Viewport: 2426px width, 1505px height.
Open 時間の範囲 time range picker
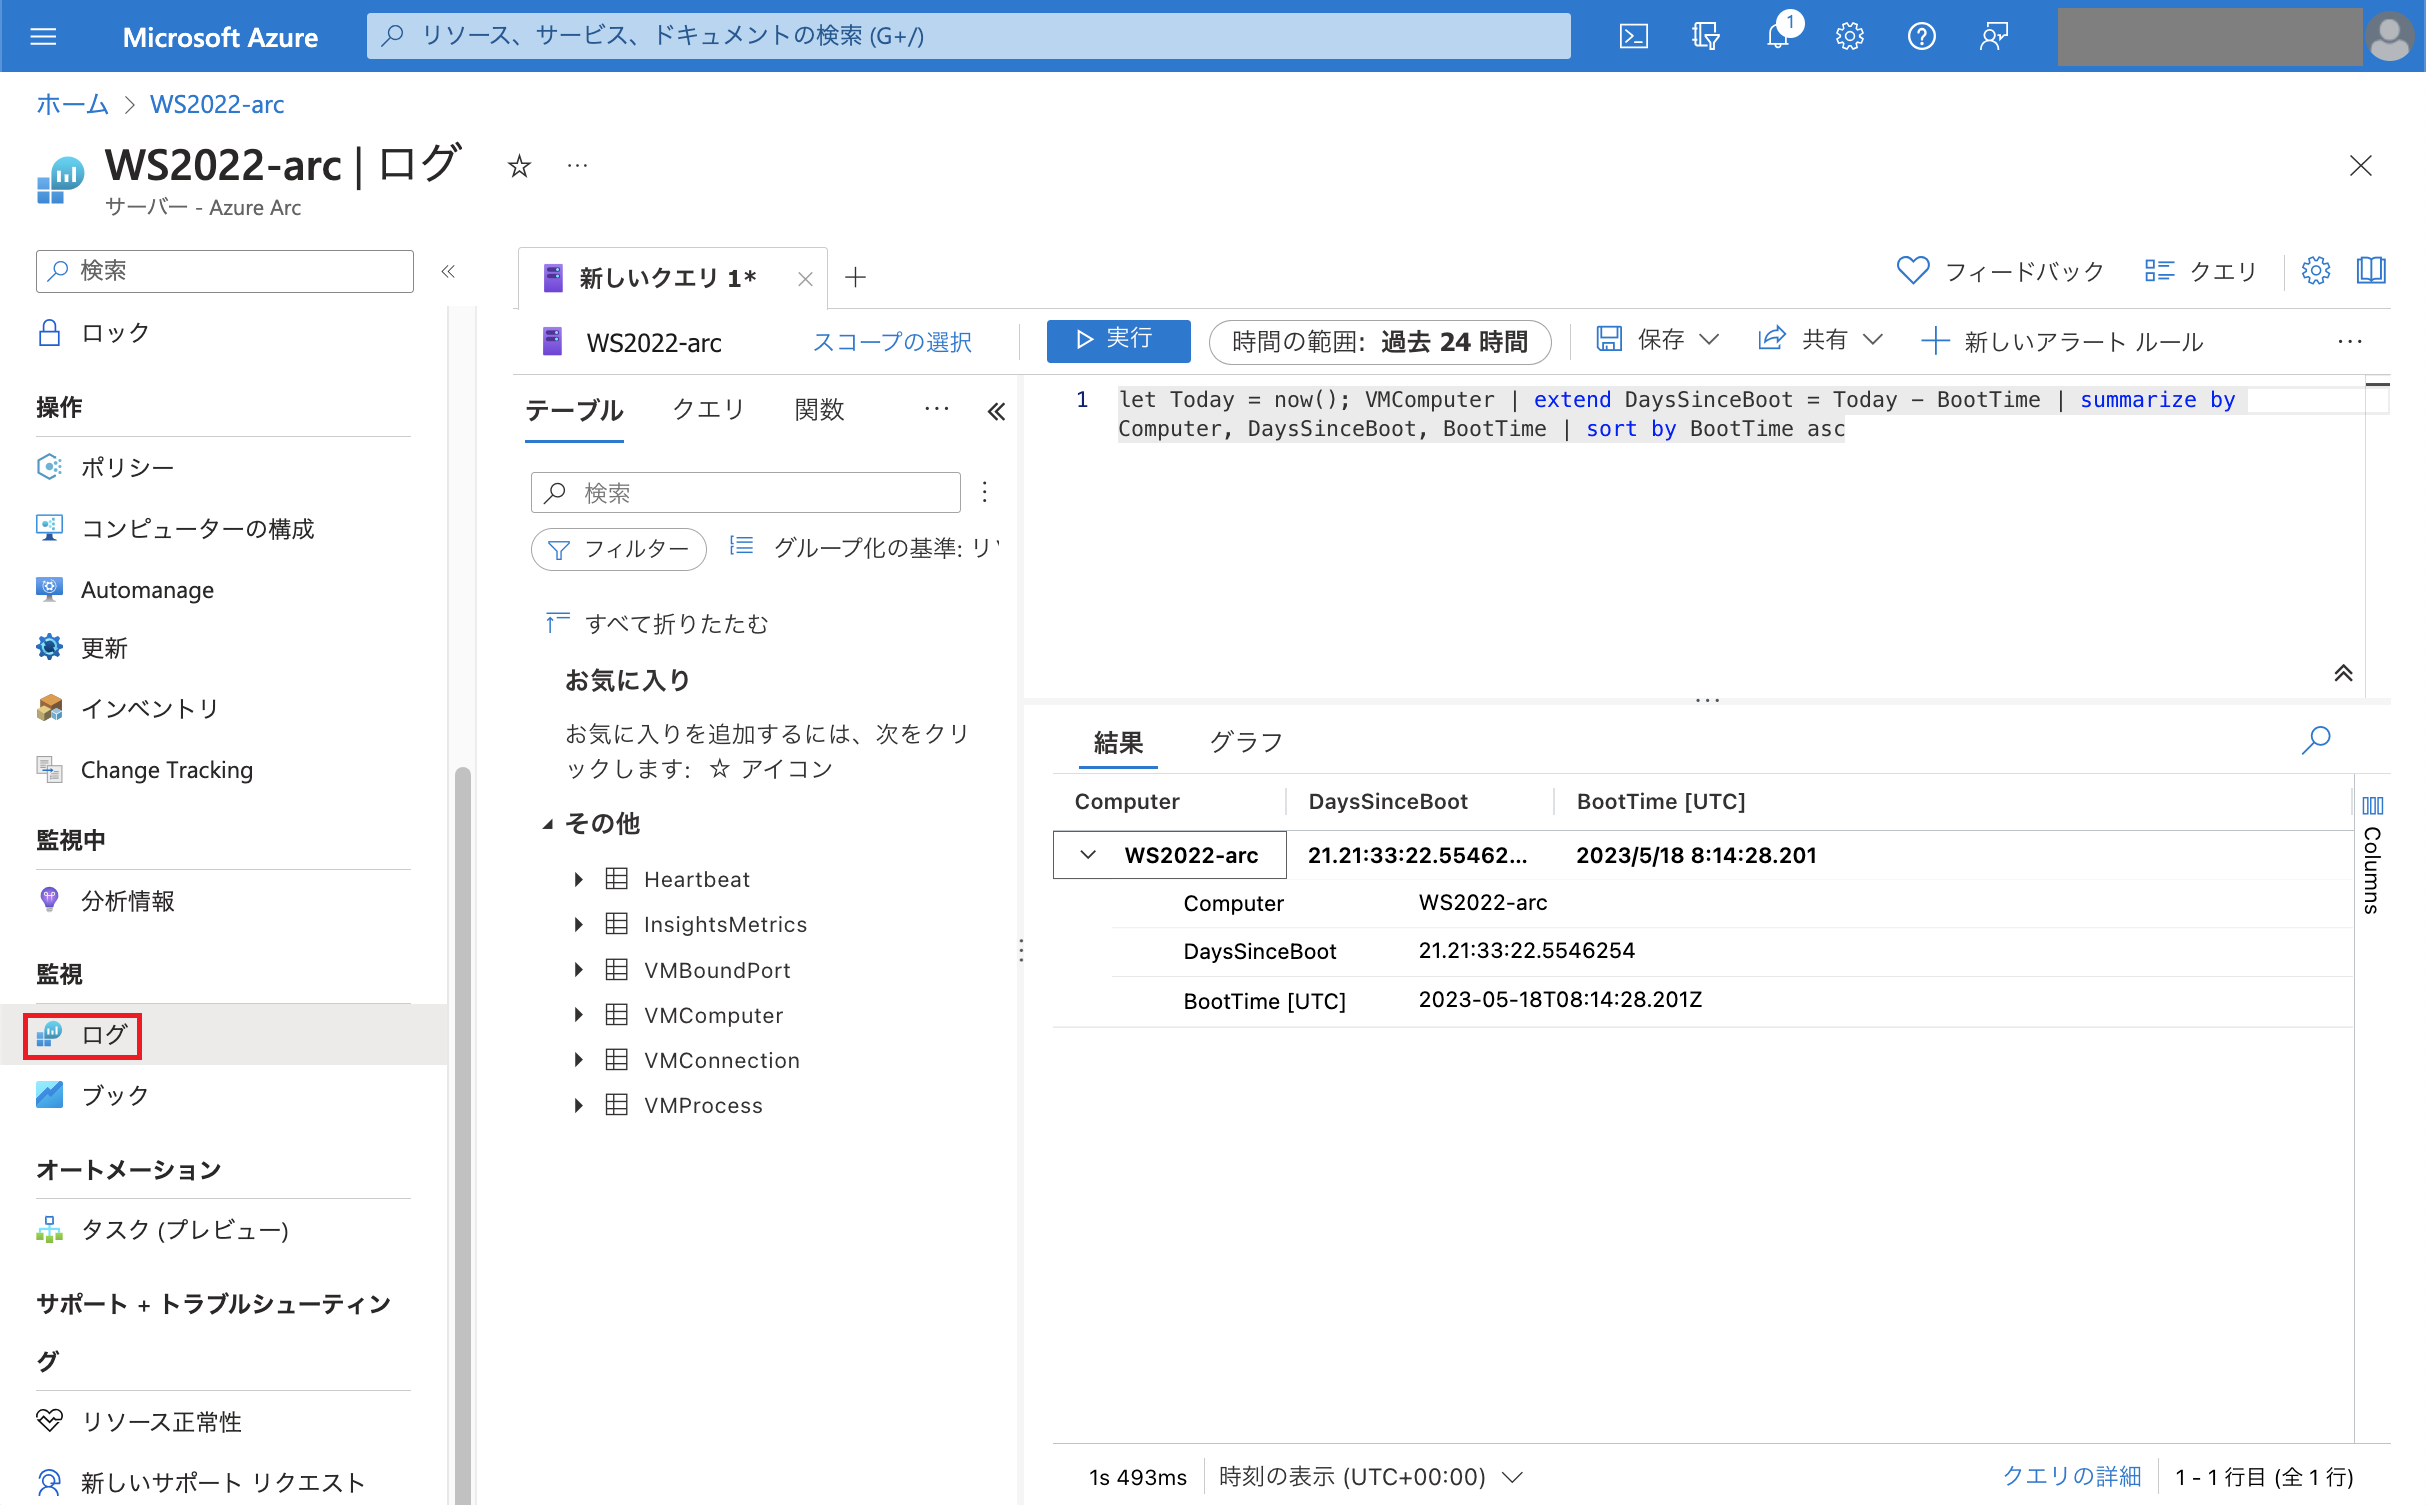[1380, 342]
